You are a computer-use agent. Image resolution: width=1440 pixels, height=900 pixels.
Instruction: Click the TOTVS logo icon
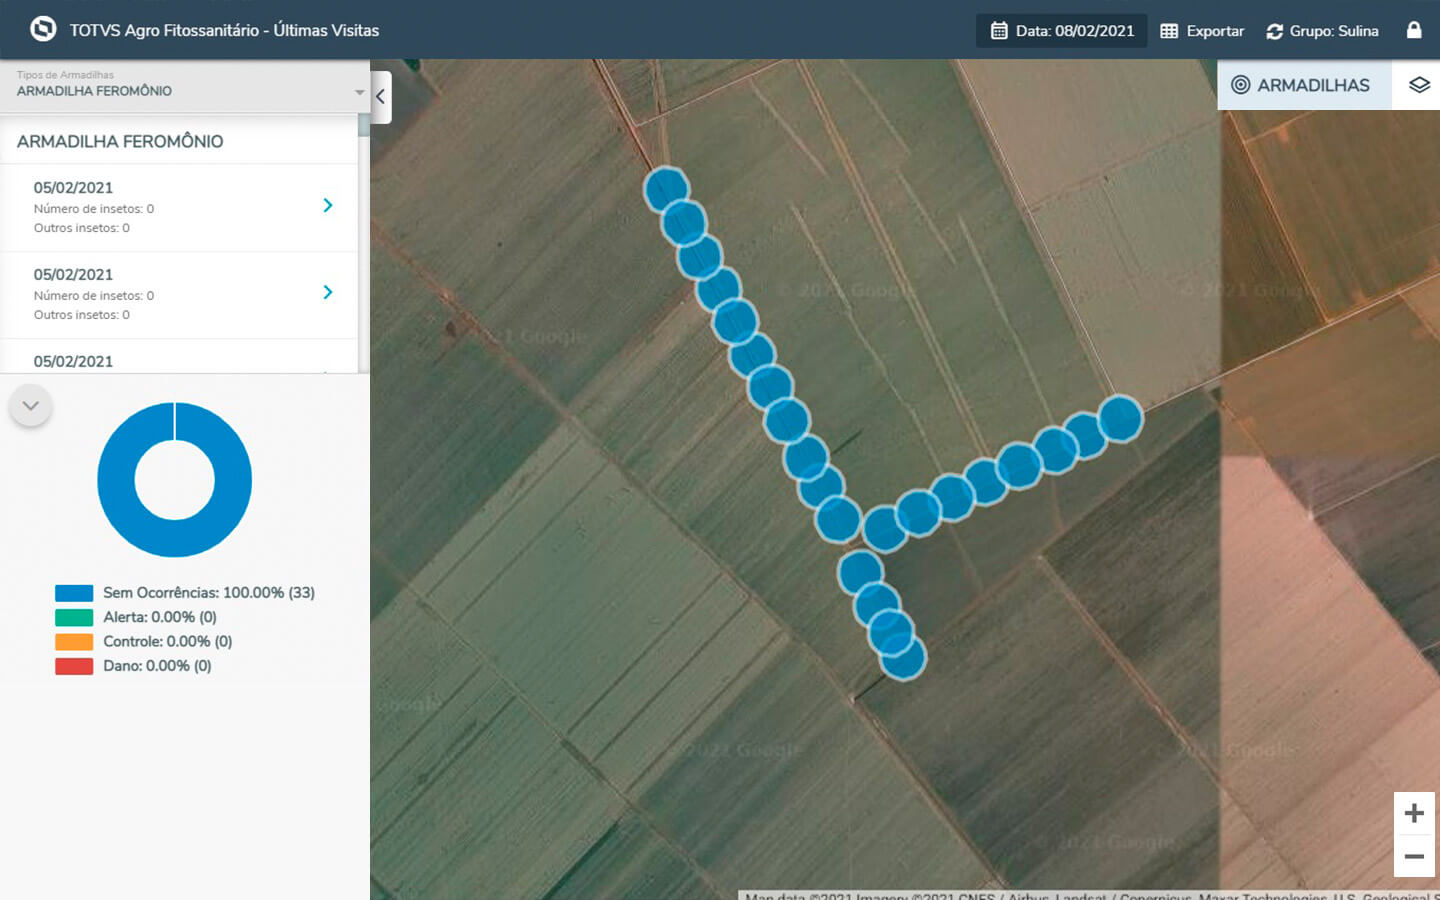[x=43, y=29]
